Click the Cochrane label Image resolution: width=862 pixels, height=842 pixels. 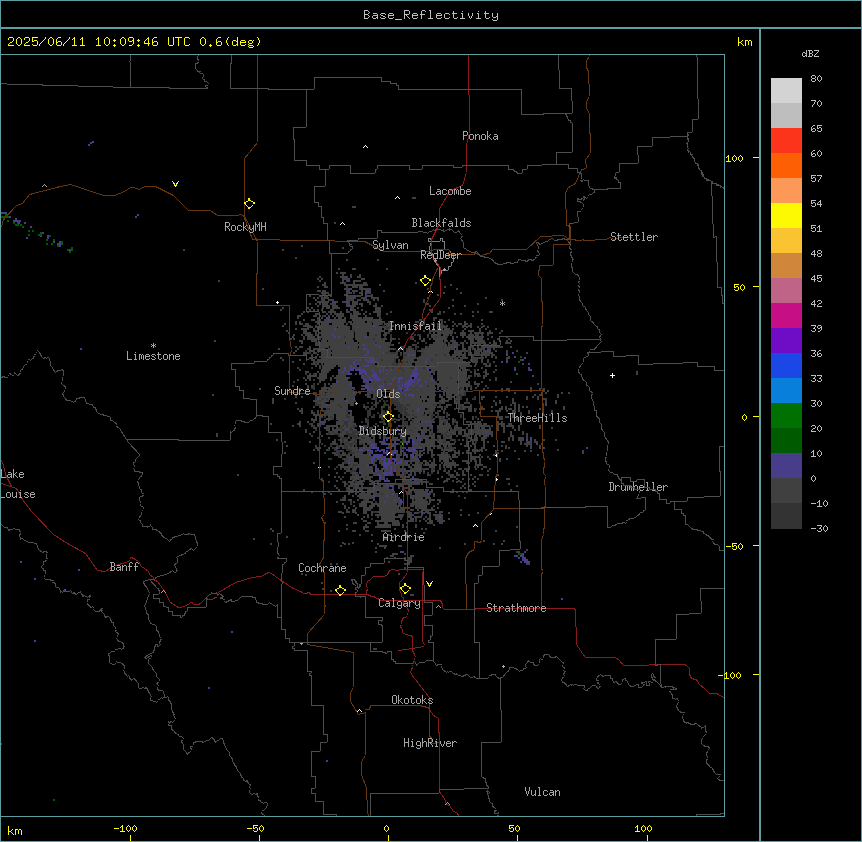[322, 568]
